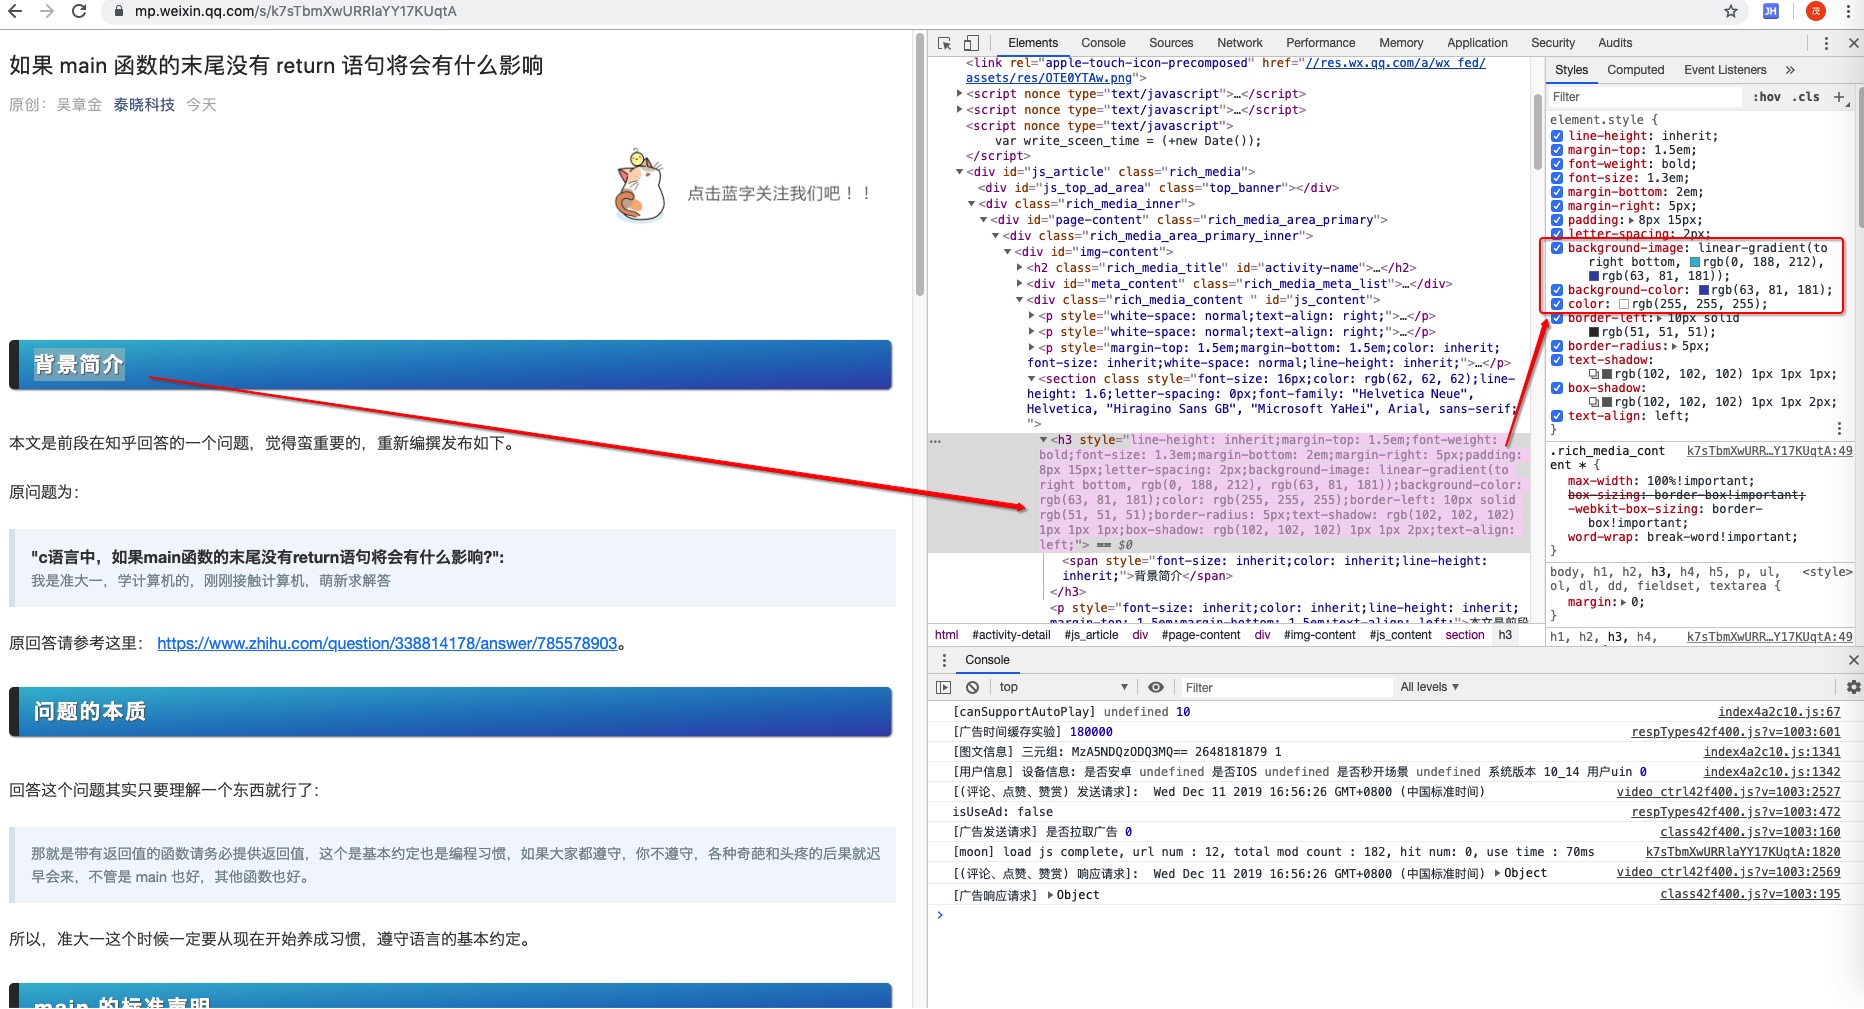Click the browser forward arrow

pyautogui.click(x=47, y=11)
